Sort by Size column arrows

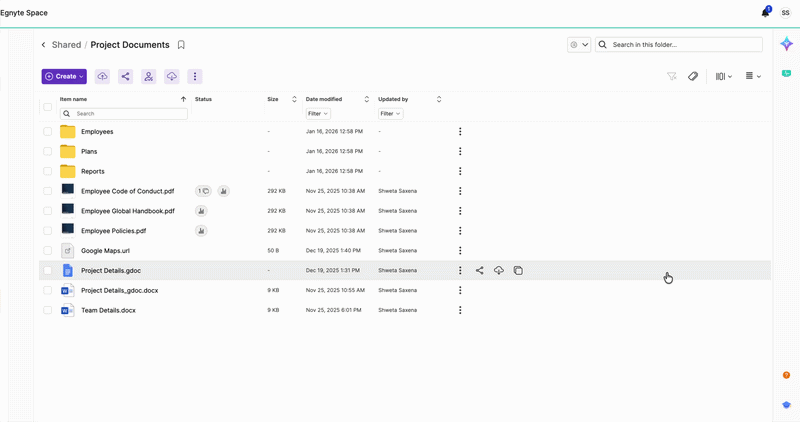pos(294,100)
